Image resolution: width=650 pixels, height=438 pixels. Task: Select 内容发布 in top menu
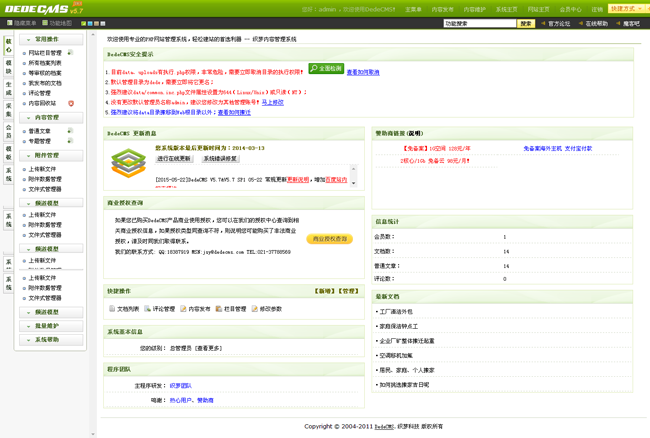[442, 9]
